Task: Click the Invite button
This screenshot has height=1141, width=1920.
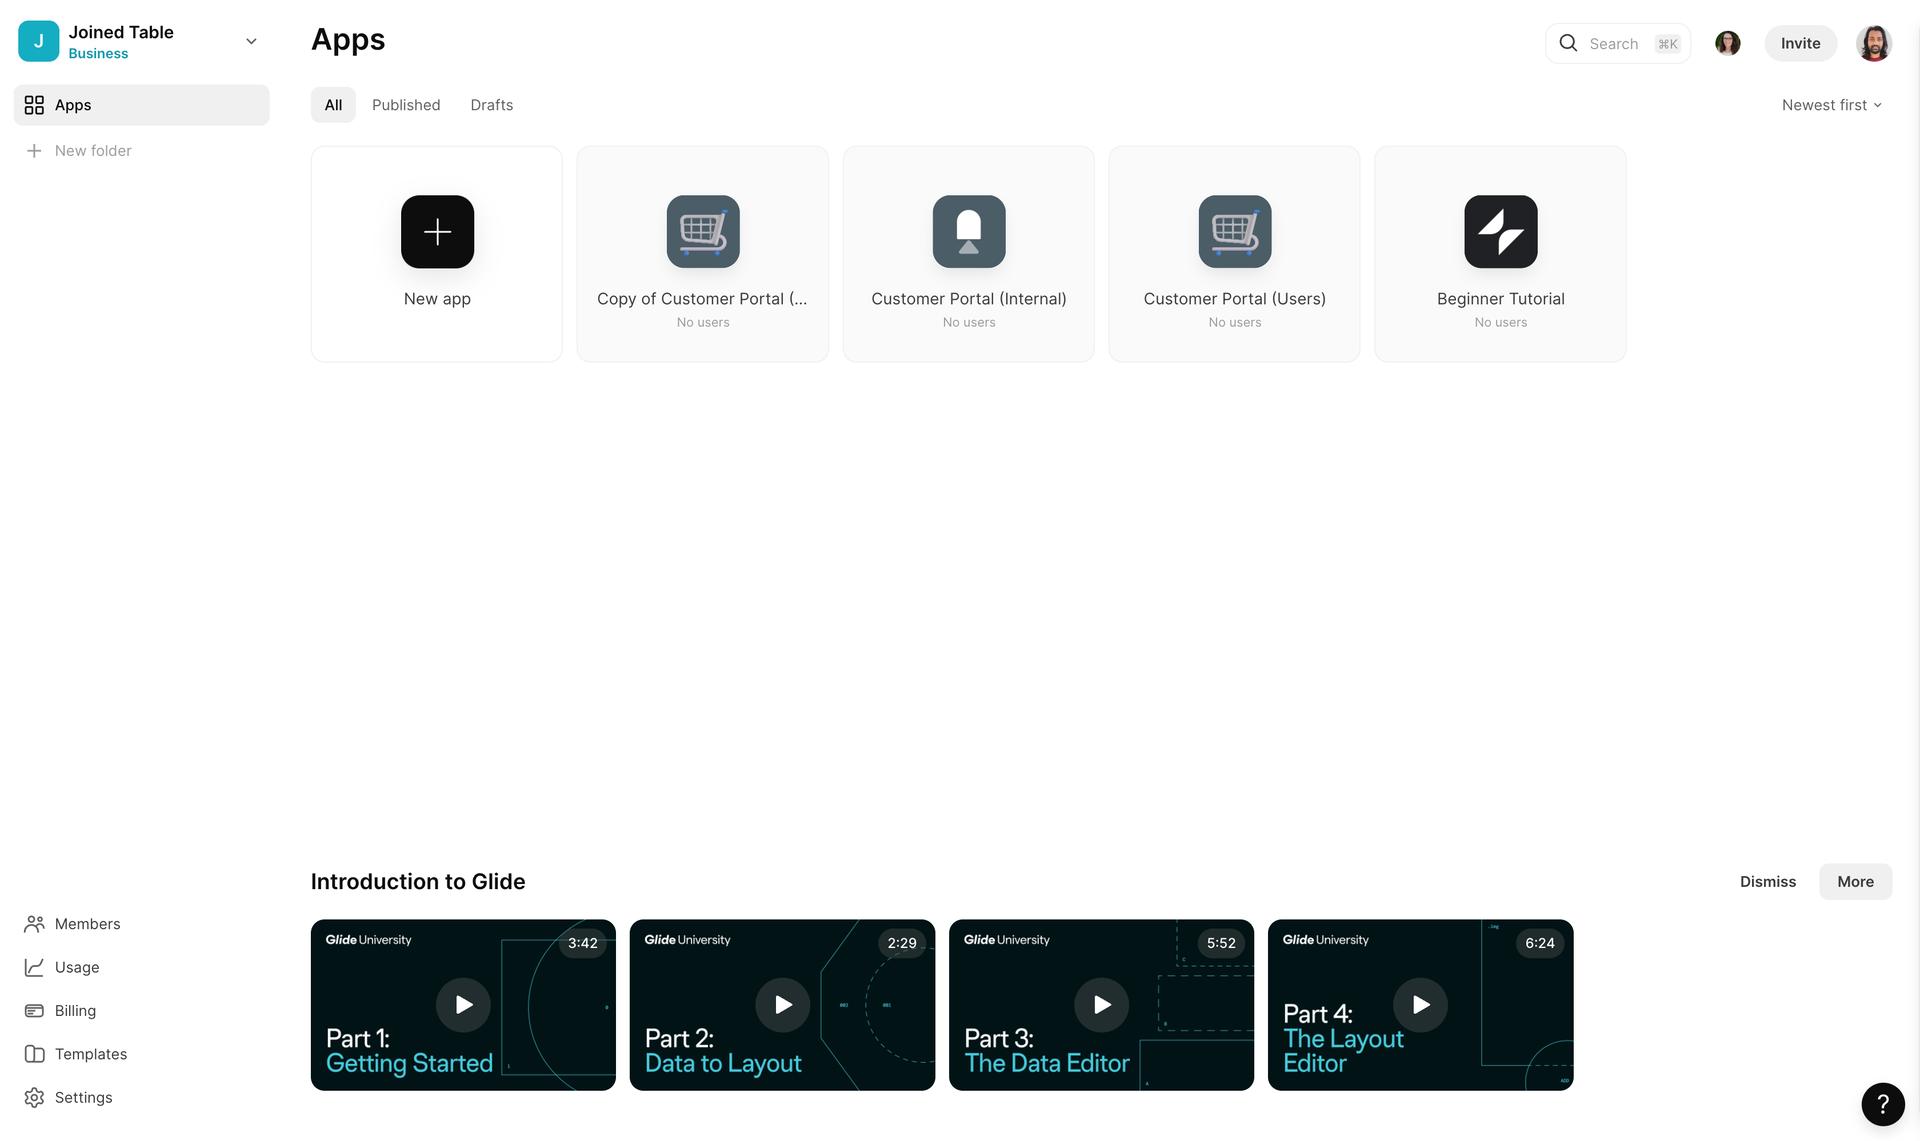Action: pos(1800,43)
